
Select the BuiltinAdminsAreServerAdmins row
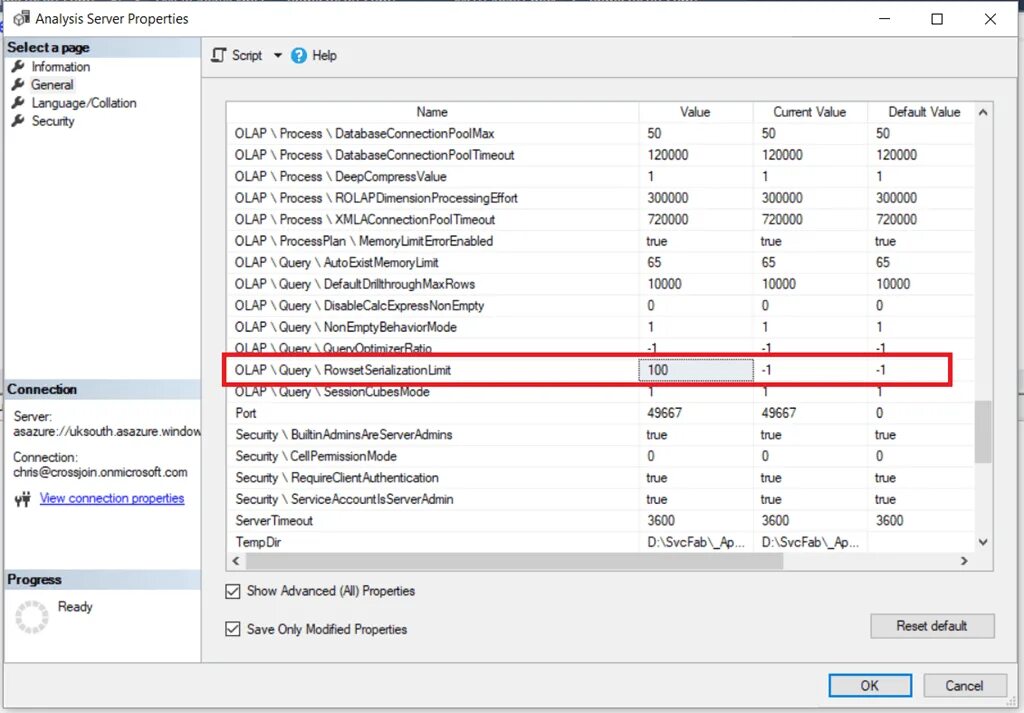pos(600,435)
